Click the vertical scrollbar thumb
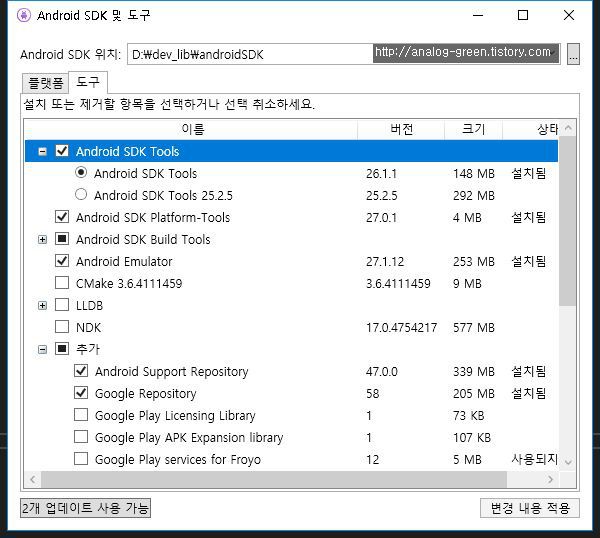The width and height of the screenshot is (600, 538). tap(568, 220)
